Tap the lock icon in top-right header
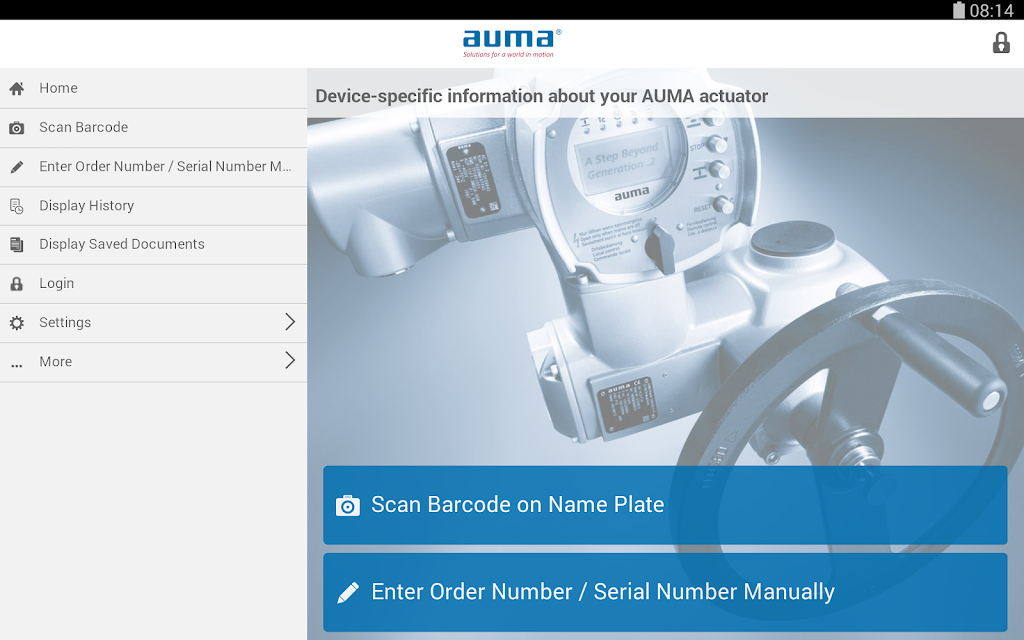Screen dimensions: 1024x640 [1001, 43]
